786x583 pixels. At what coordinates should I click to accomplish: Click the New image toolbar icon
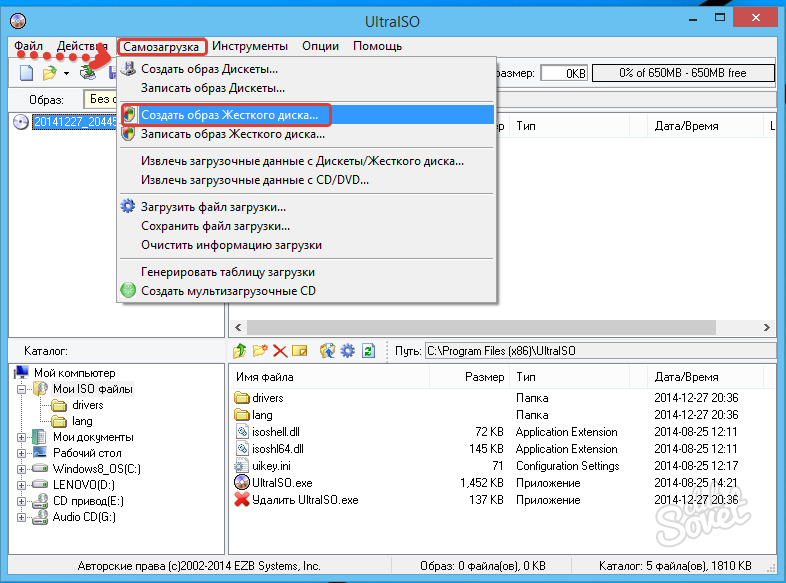point(27,73)
